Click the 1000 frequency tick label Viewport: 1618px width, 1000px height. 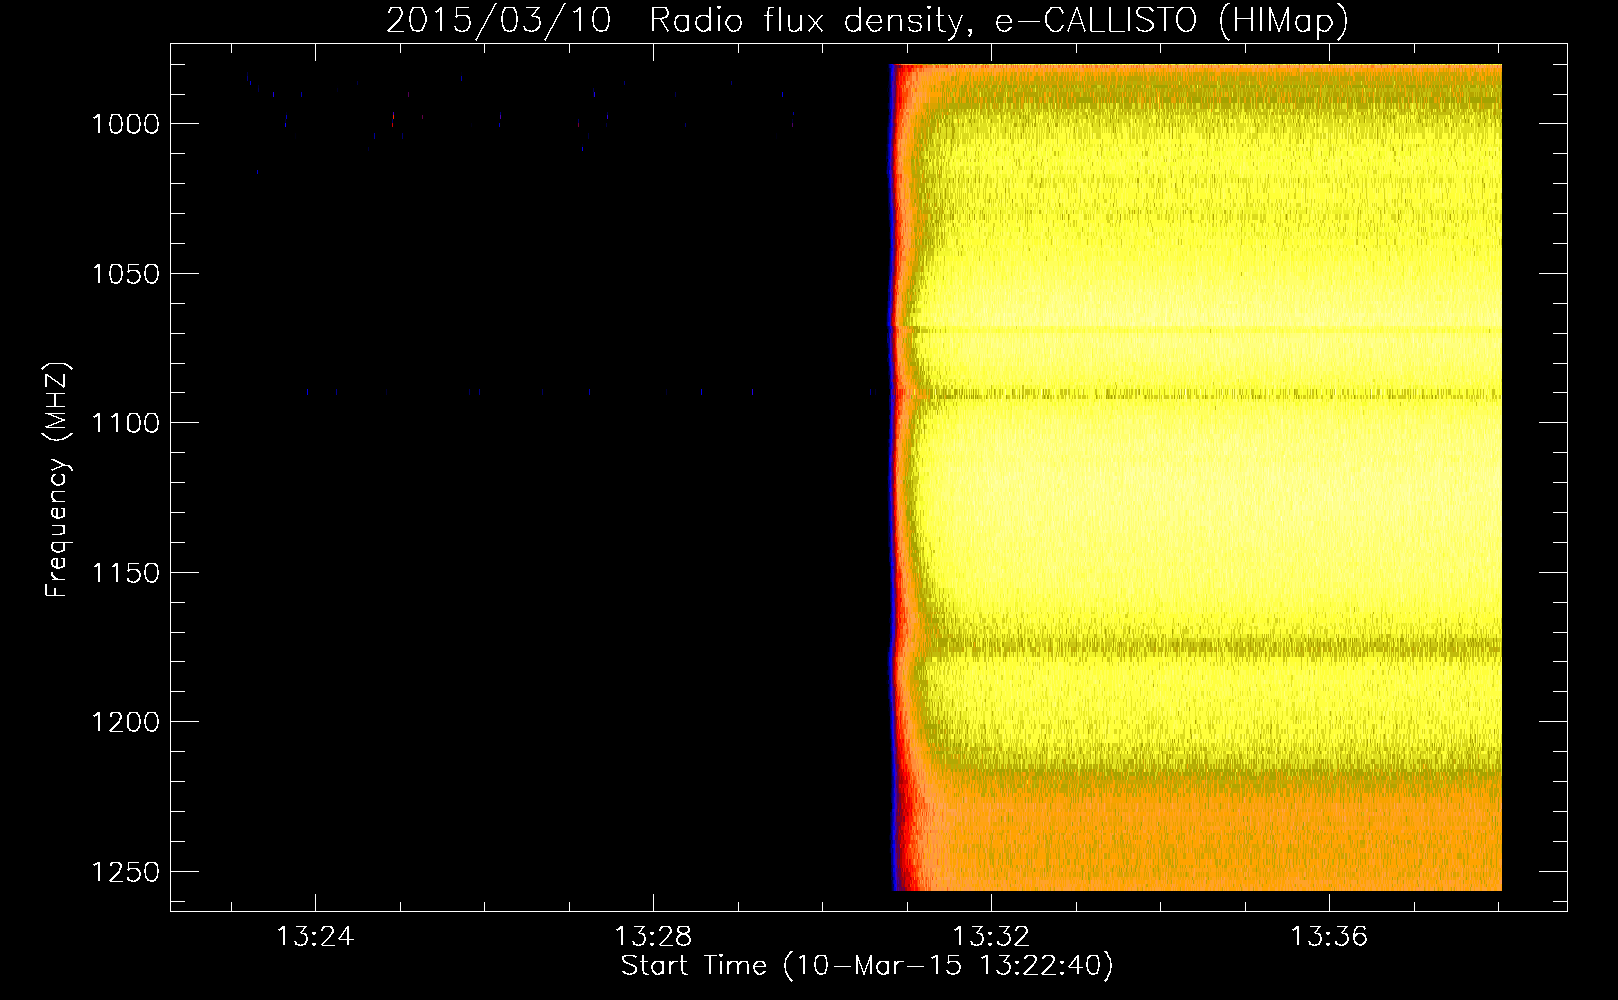tap(125, 124)
